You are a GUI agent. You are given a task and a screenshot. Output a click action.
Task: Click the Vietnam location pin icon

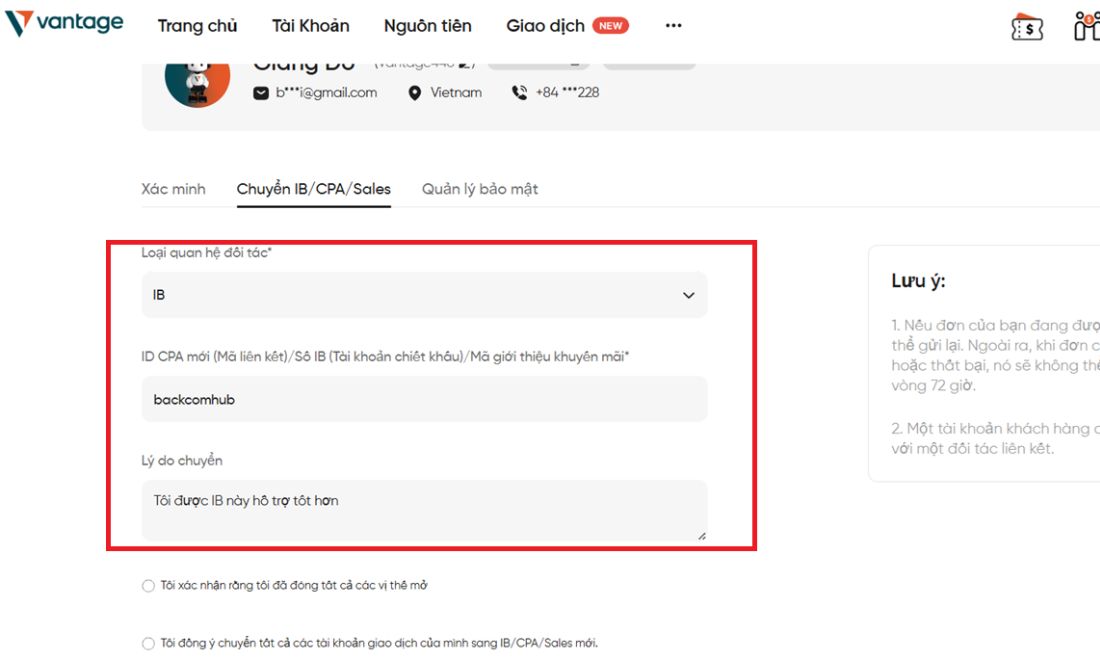coord(415,93)
